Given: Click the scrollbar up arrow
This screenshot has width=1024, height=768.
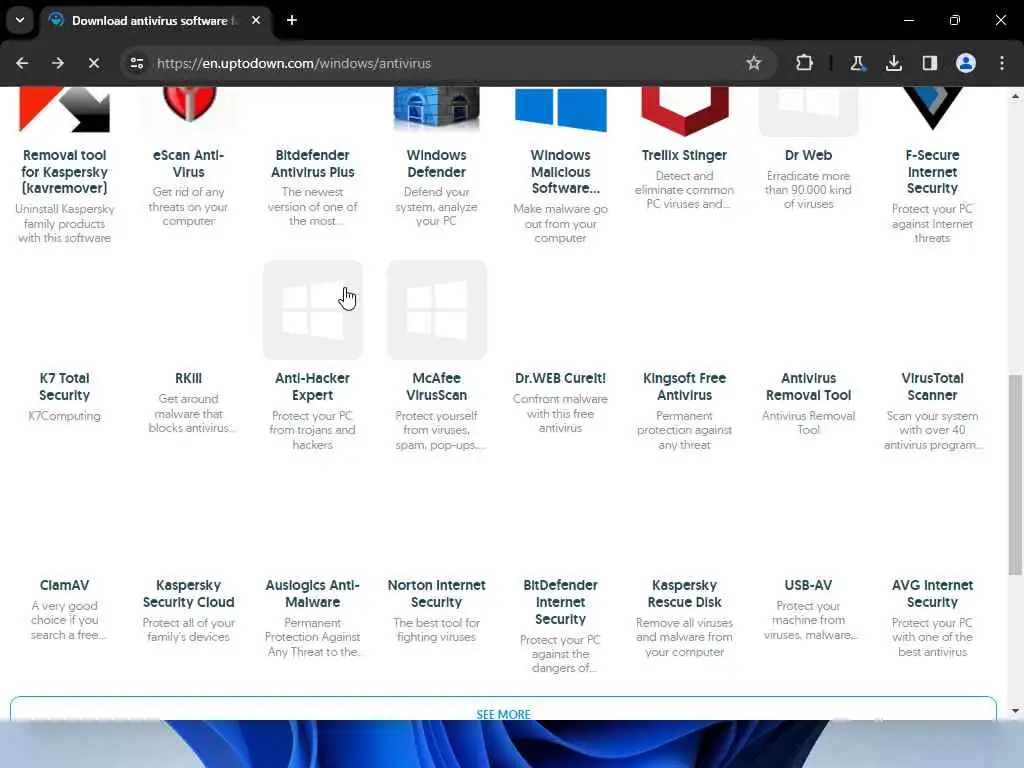Looking at the screenshot, I should click(x=1015, y=96).
